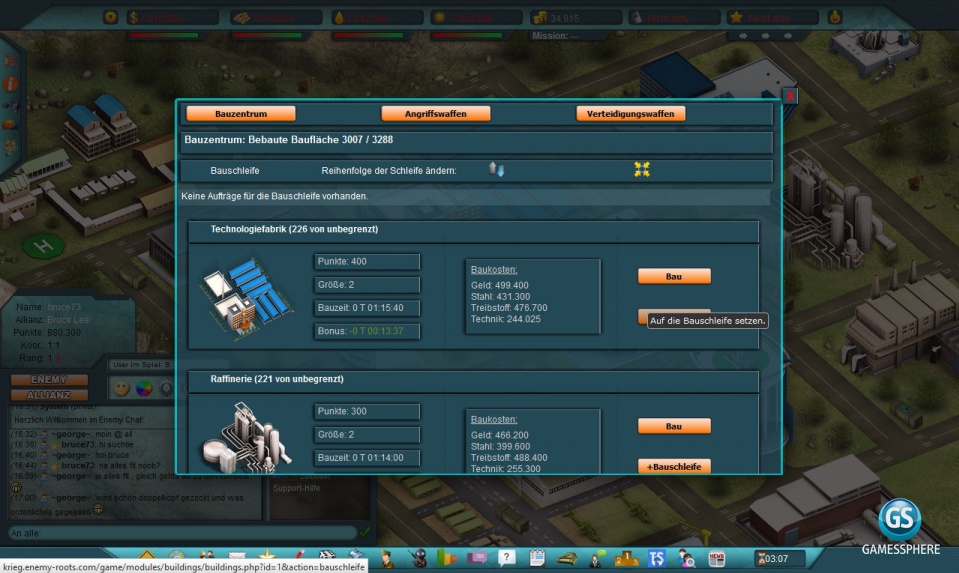The height and width of the screenshot is (573, 959).
Task: Open chat settings gear icon
Action: pyautogui.click(x=166, y=388)
